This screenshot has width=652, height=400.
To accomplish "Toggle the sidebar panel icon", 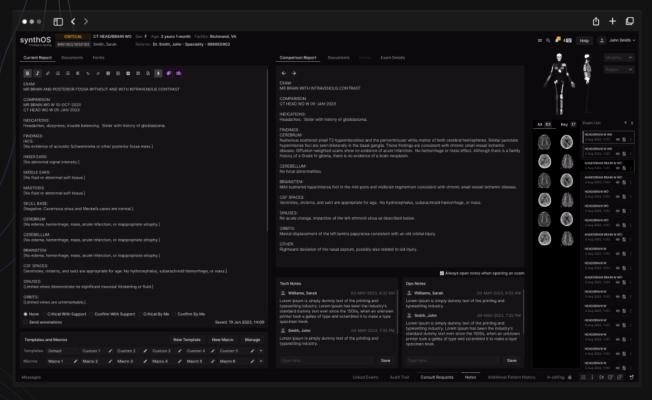I will (58, 21).
